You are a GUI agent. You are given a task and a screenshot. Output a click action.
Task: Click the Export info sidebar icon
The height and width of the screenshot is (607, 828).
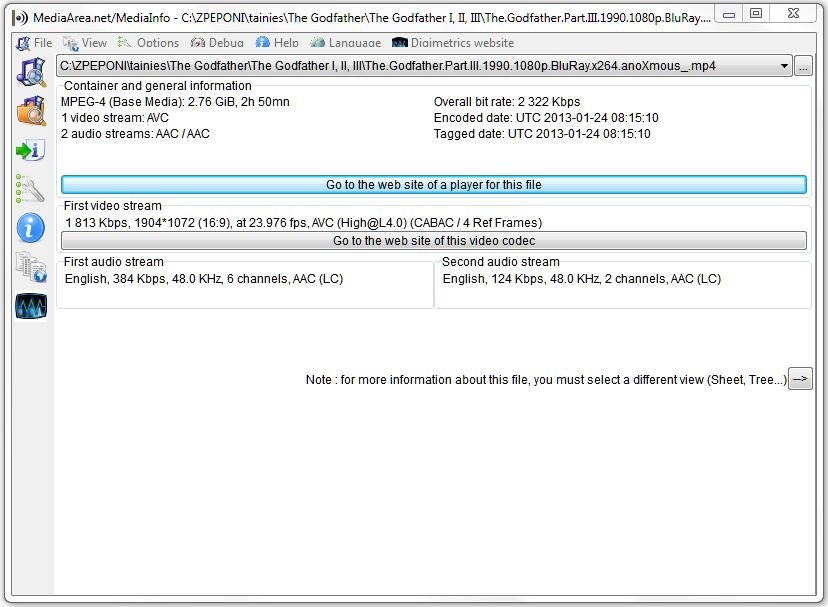tap(31, 150)
